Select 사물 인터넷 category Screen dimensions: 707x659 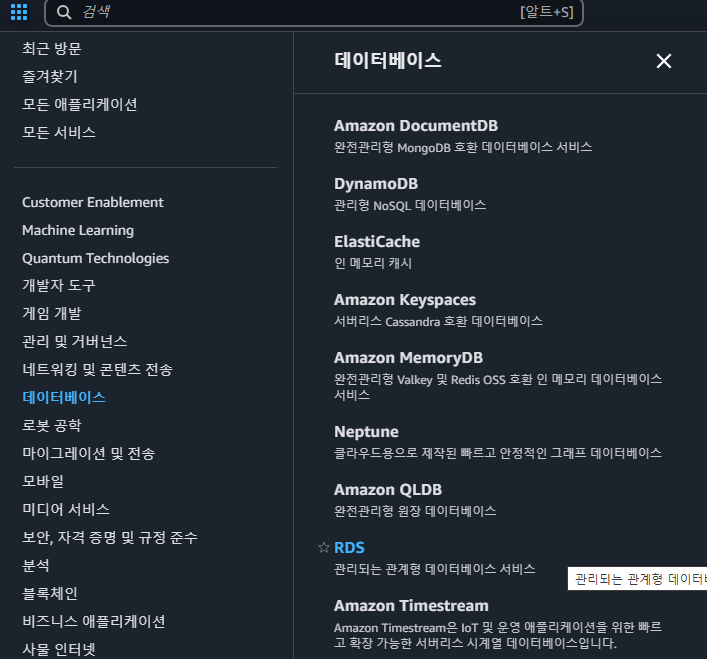pyautogui.click(x=59, y=650)
